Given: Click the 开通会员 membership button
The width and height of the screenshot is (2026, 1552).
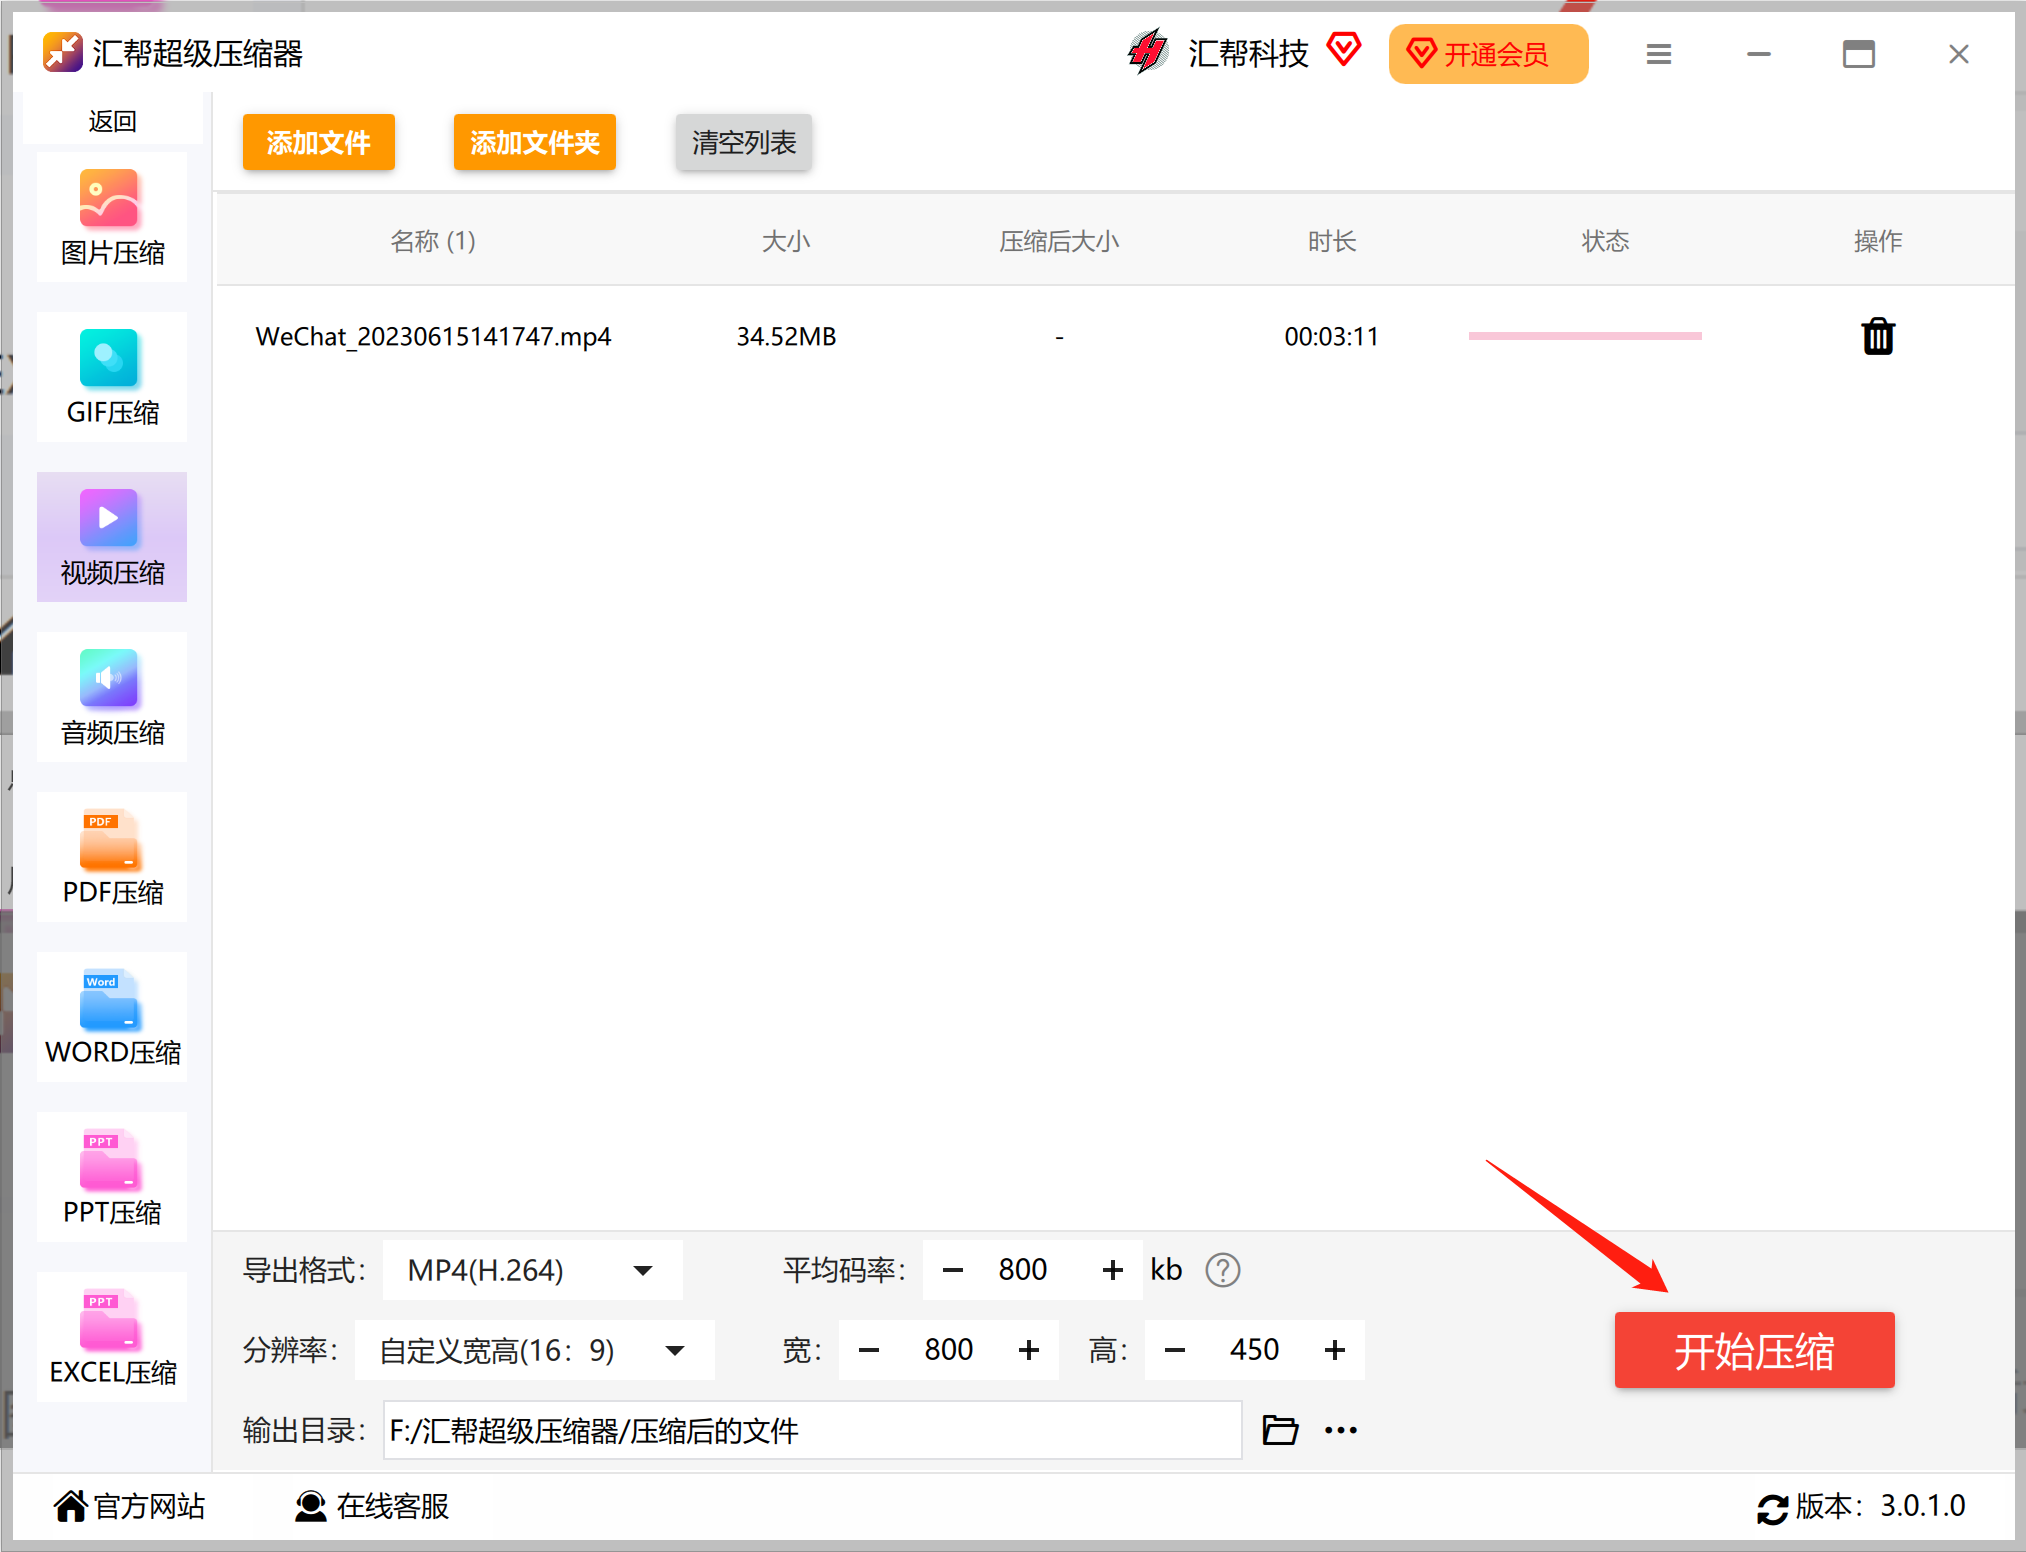Looking at the screenshot, I should pyautogui.click(x=1488, y=54).
